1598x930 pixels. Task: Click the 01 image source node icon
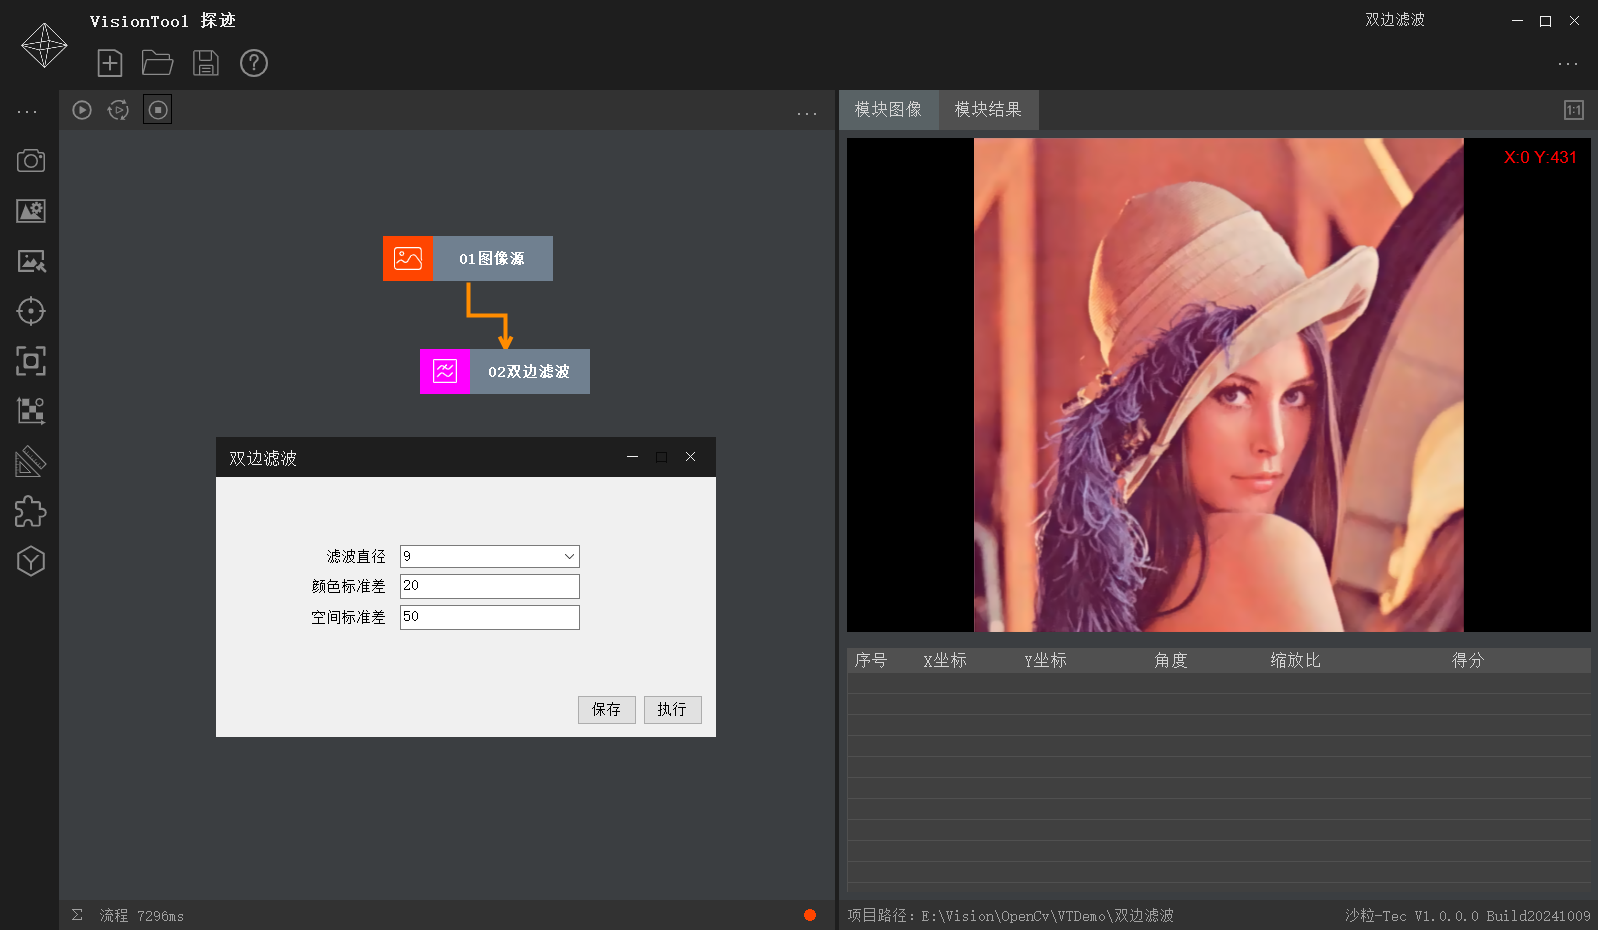click(408, 259)
